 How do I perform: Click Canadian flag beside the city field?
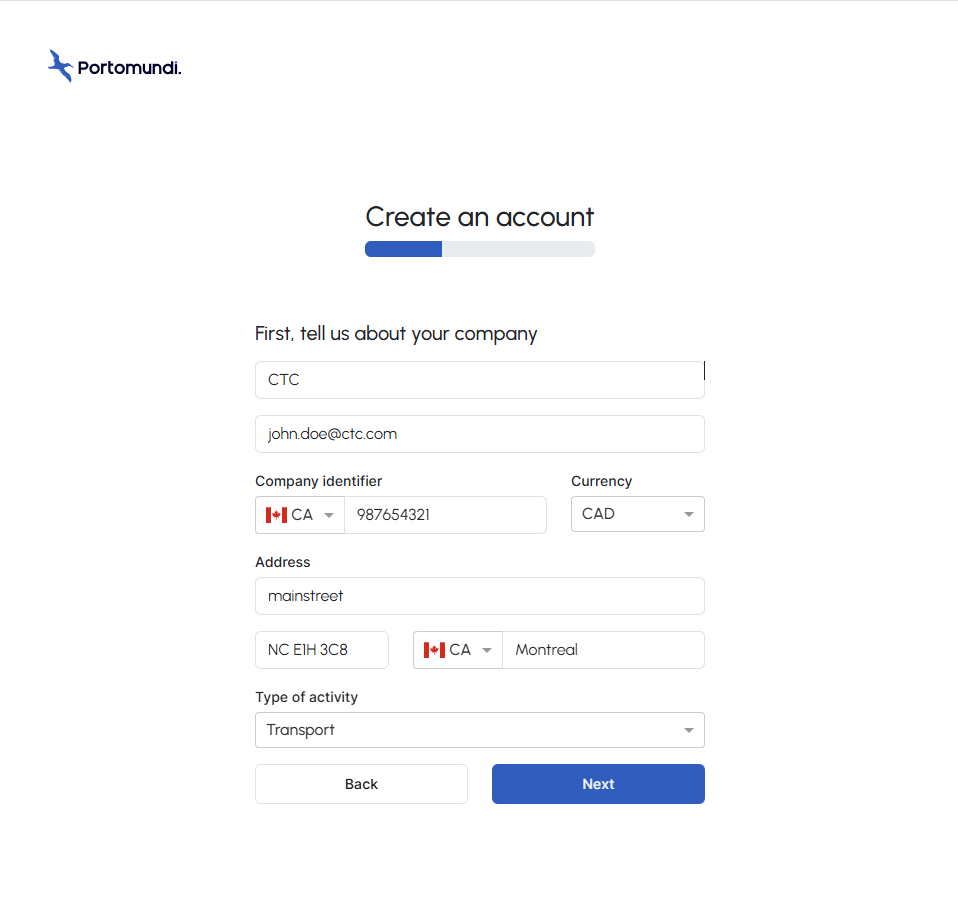pyautogui.click(x=434, y=650)
